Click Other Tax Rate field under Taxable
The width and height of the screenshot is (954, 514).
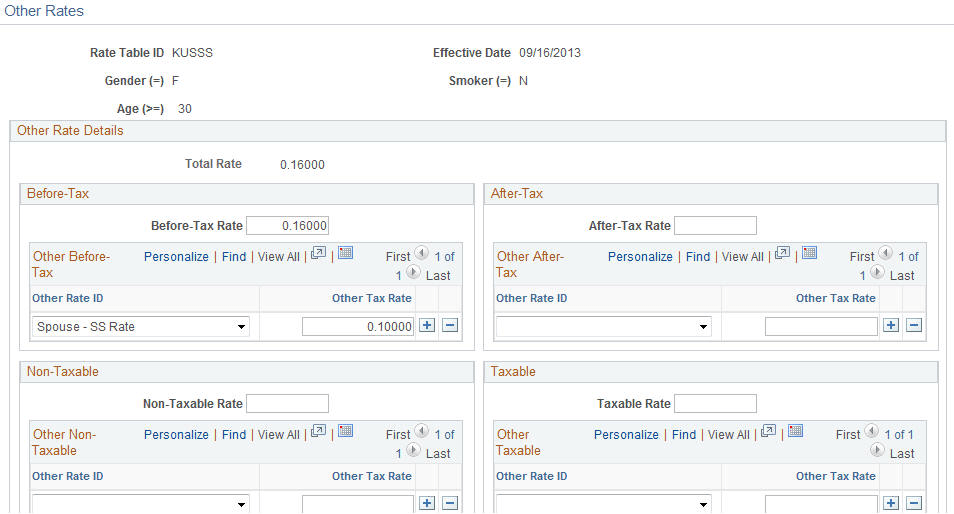coord(821,504)
